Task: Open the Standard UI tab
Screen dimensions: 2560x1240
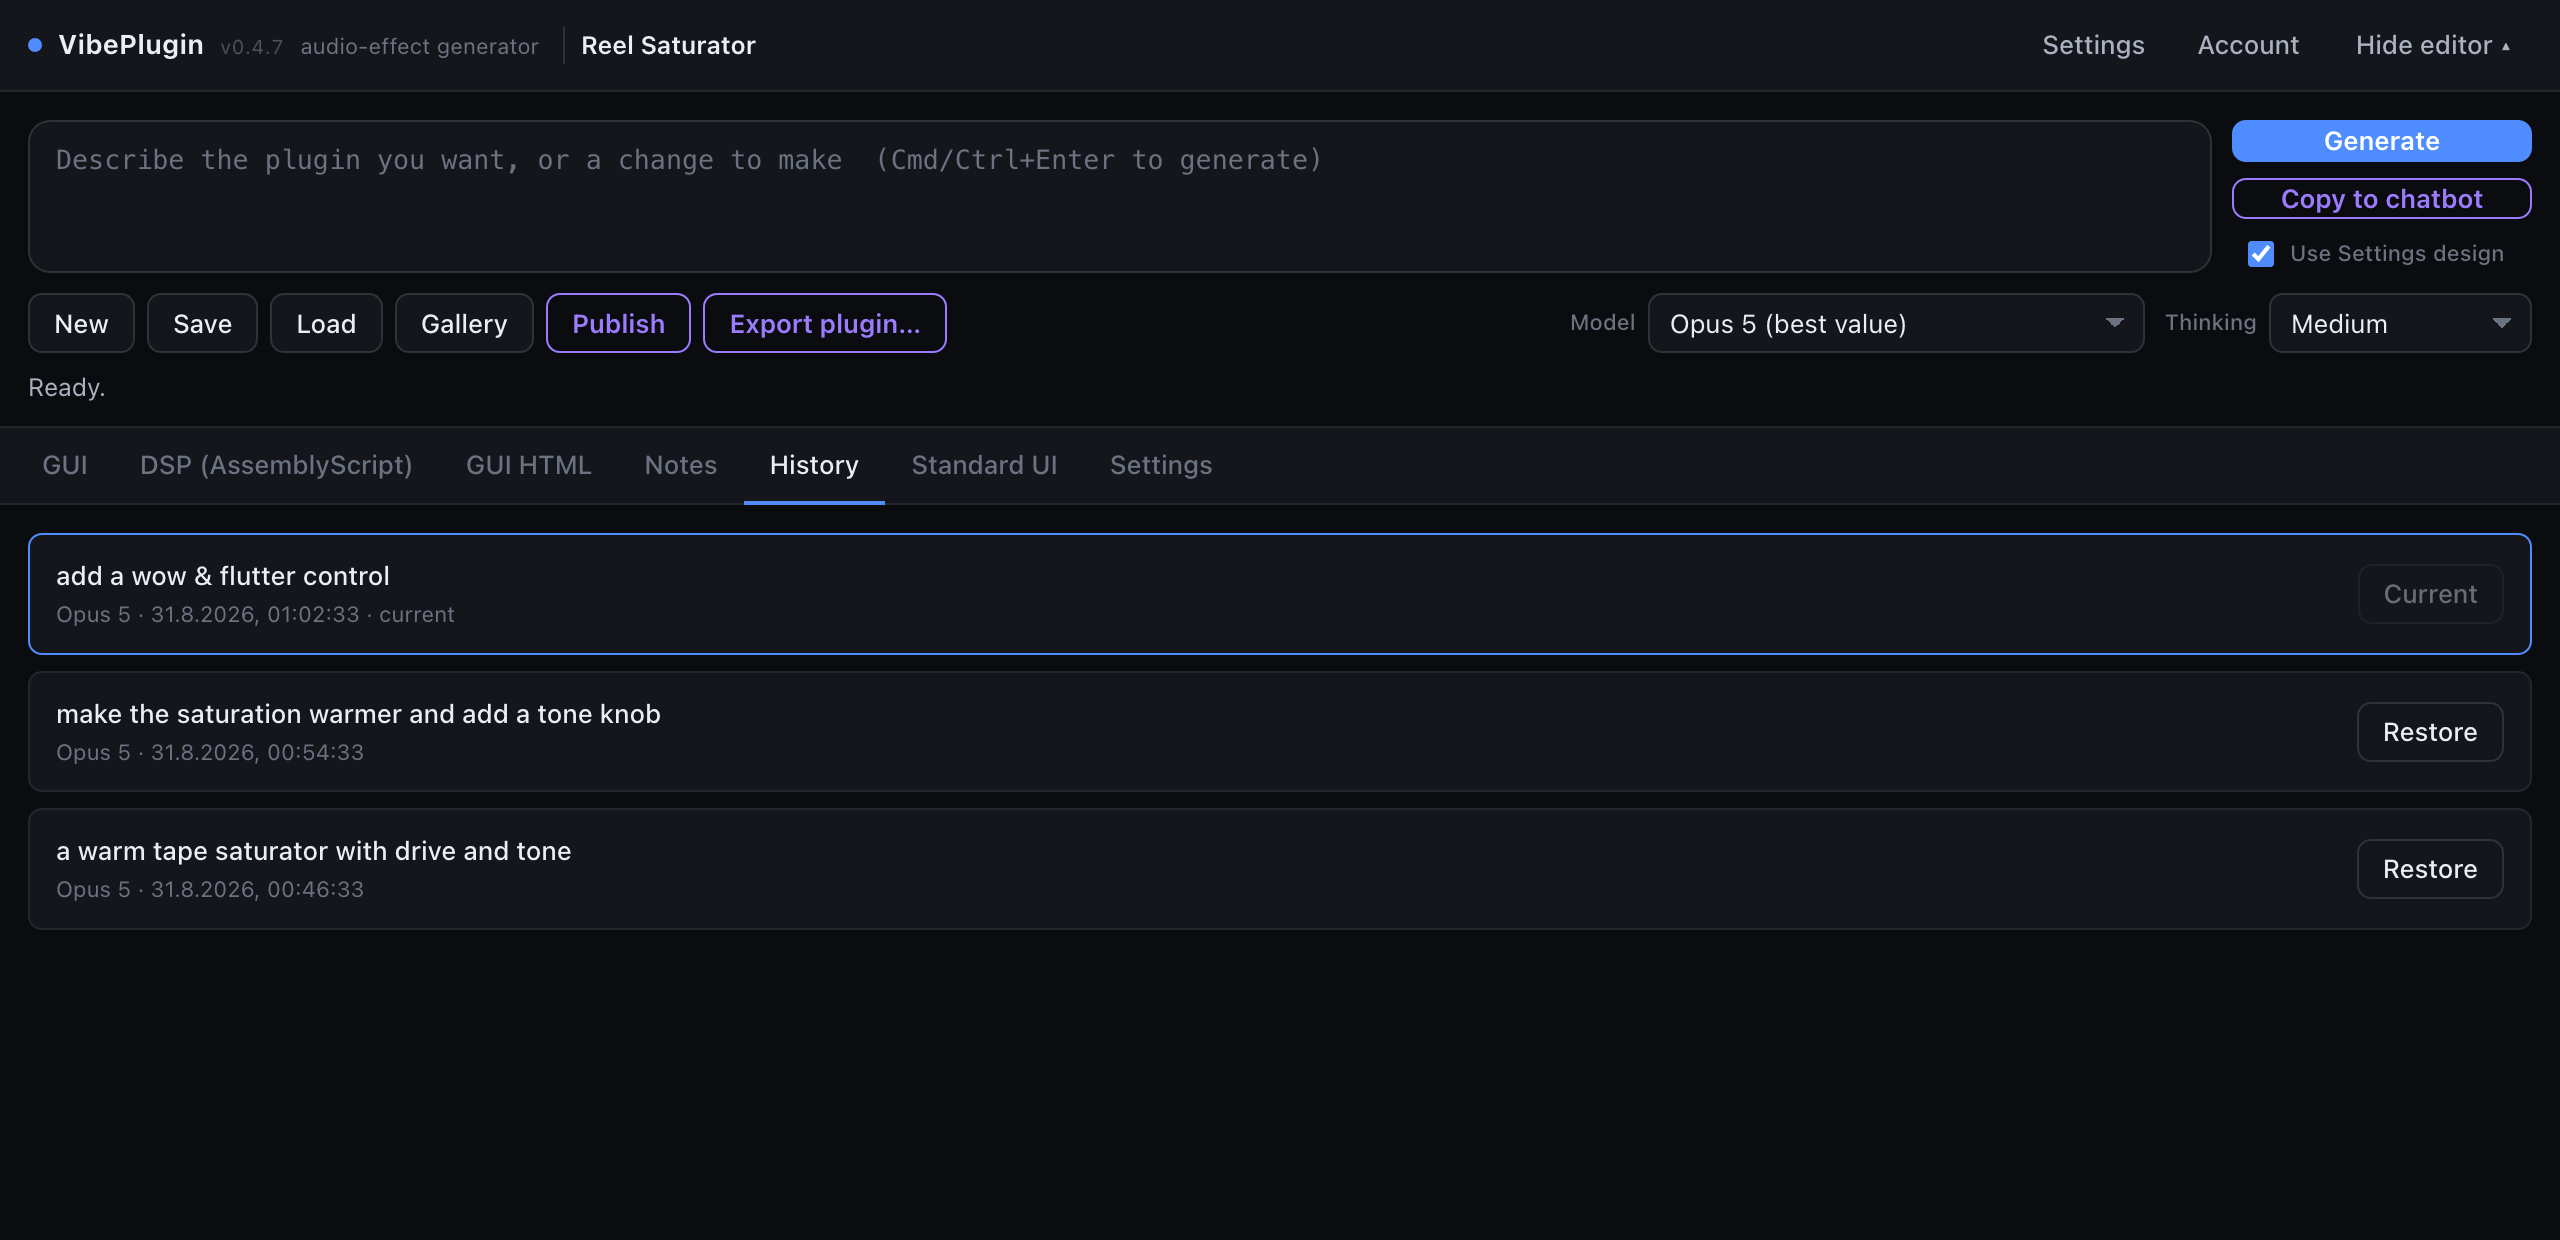Action: tap(984, 465)
